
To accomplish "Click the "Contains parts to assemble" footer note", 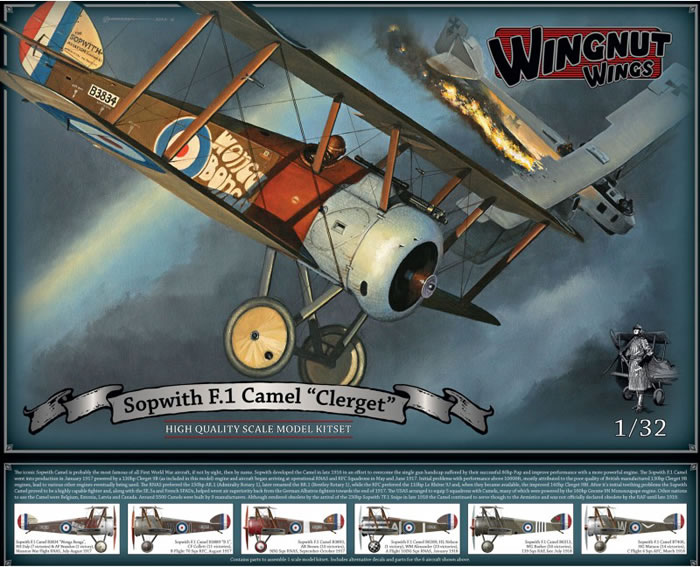I will click(350, 559).
